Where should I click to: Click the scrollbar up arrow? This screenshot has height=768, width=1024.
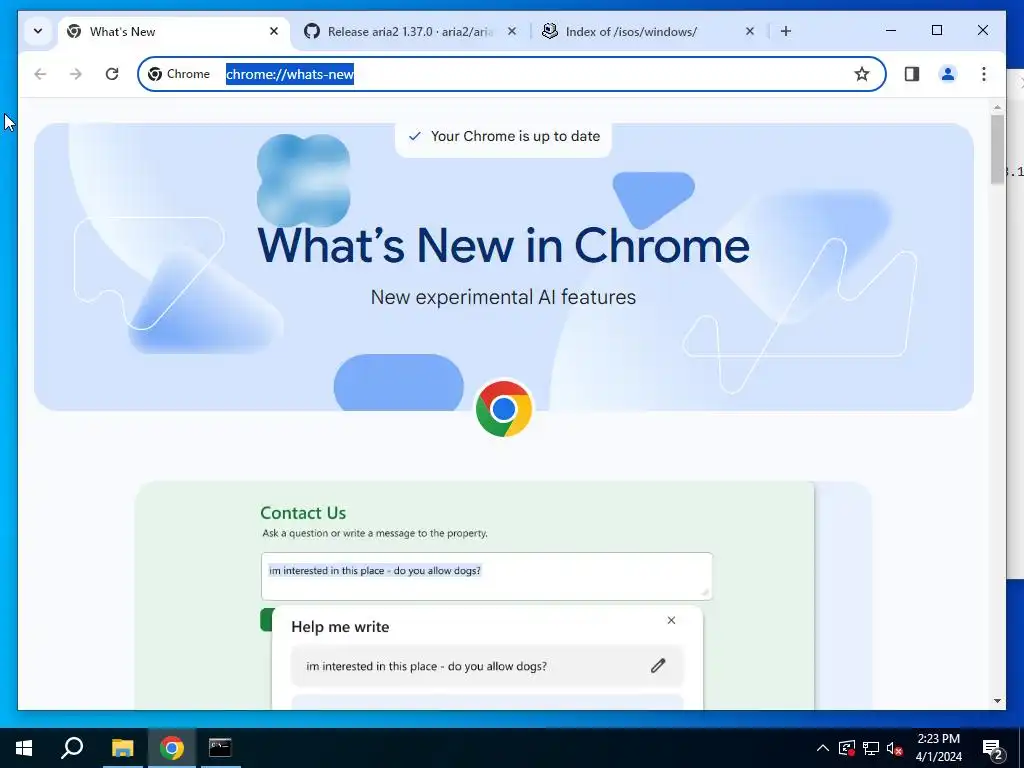click(x=997, y=106)
